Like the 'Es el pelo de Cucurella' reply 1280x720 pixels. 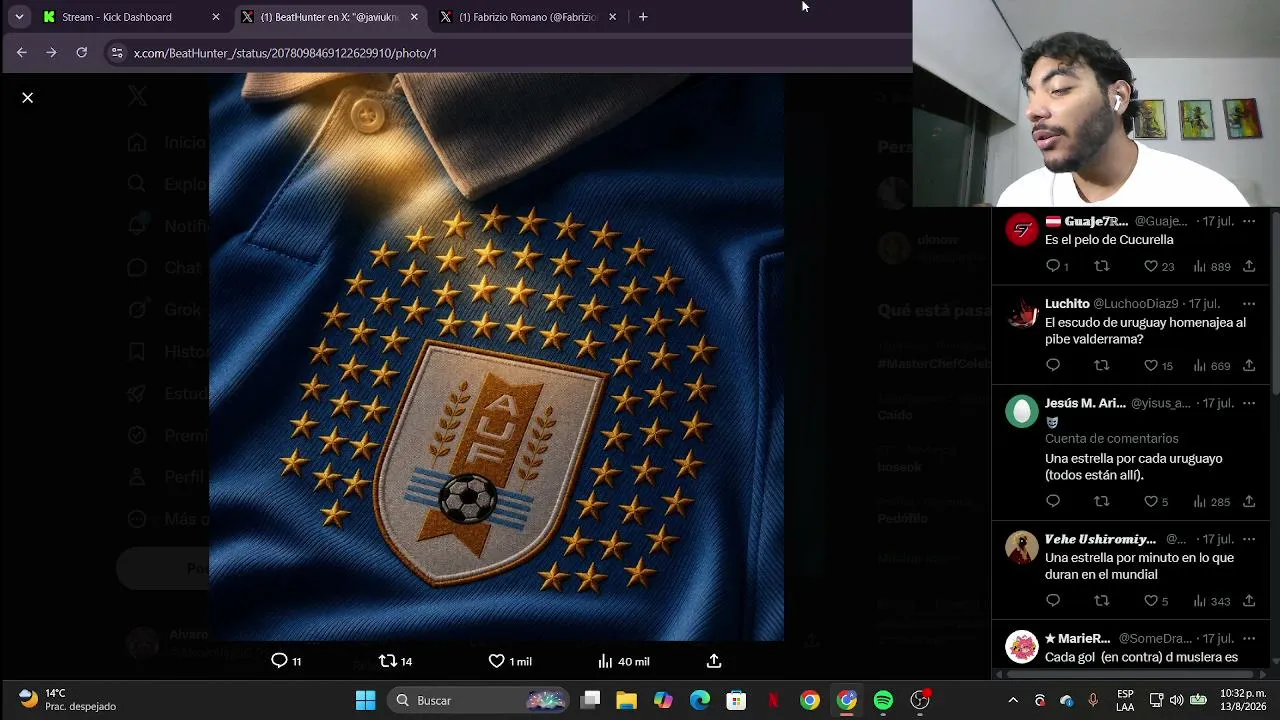tap(1159, 266)
